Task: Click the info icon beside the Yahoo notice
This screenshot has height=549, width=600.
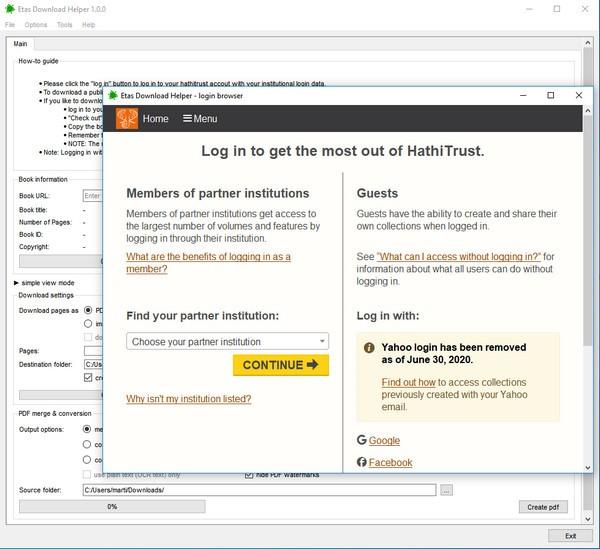Action: [x=369, y=348]
